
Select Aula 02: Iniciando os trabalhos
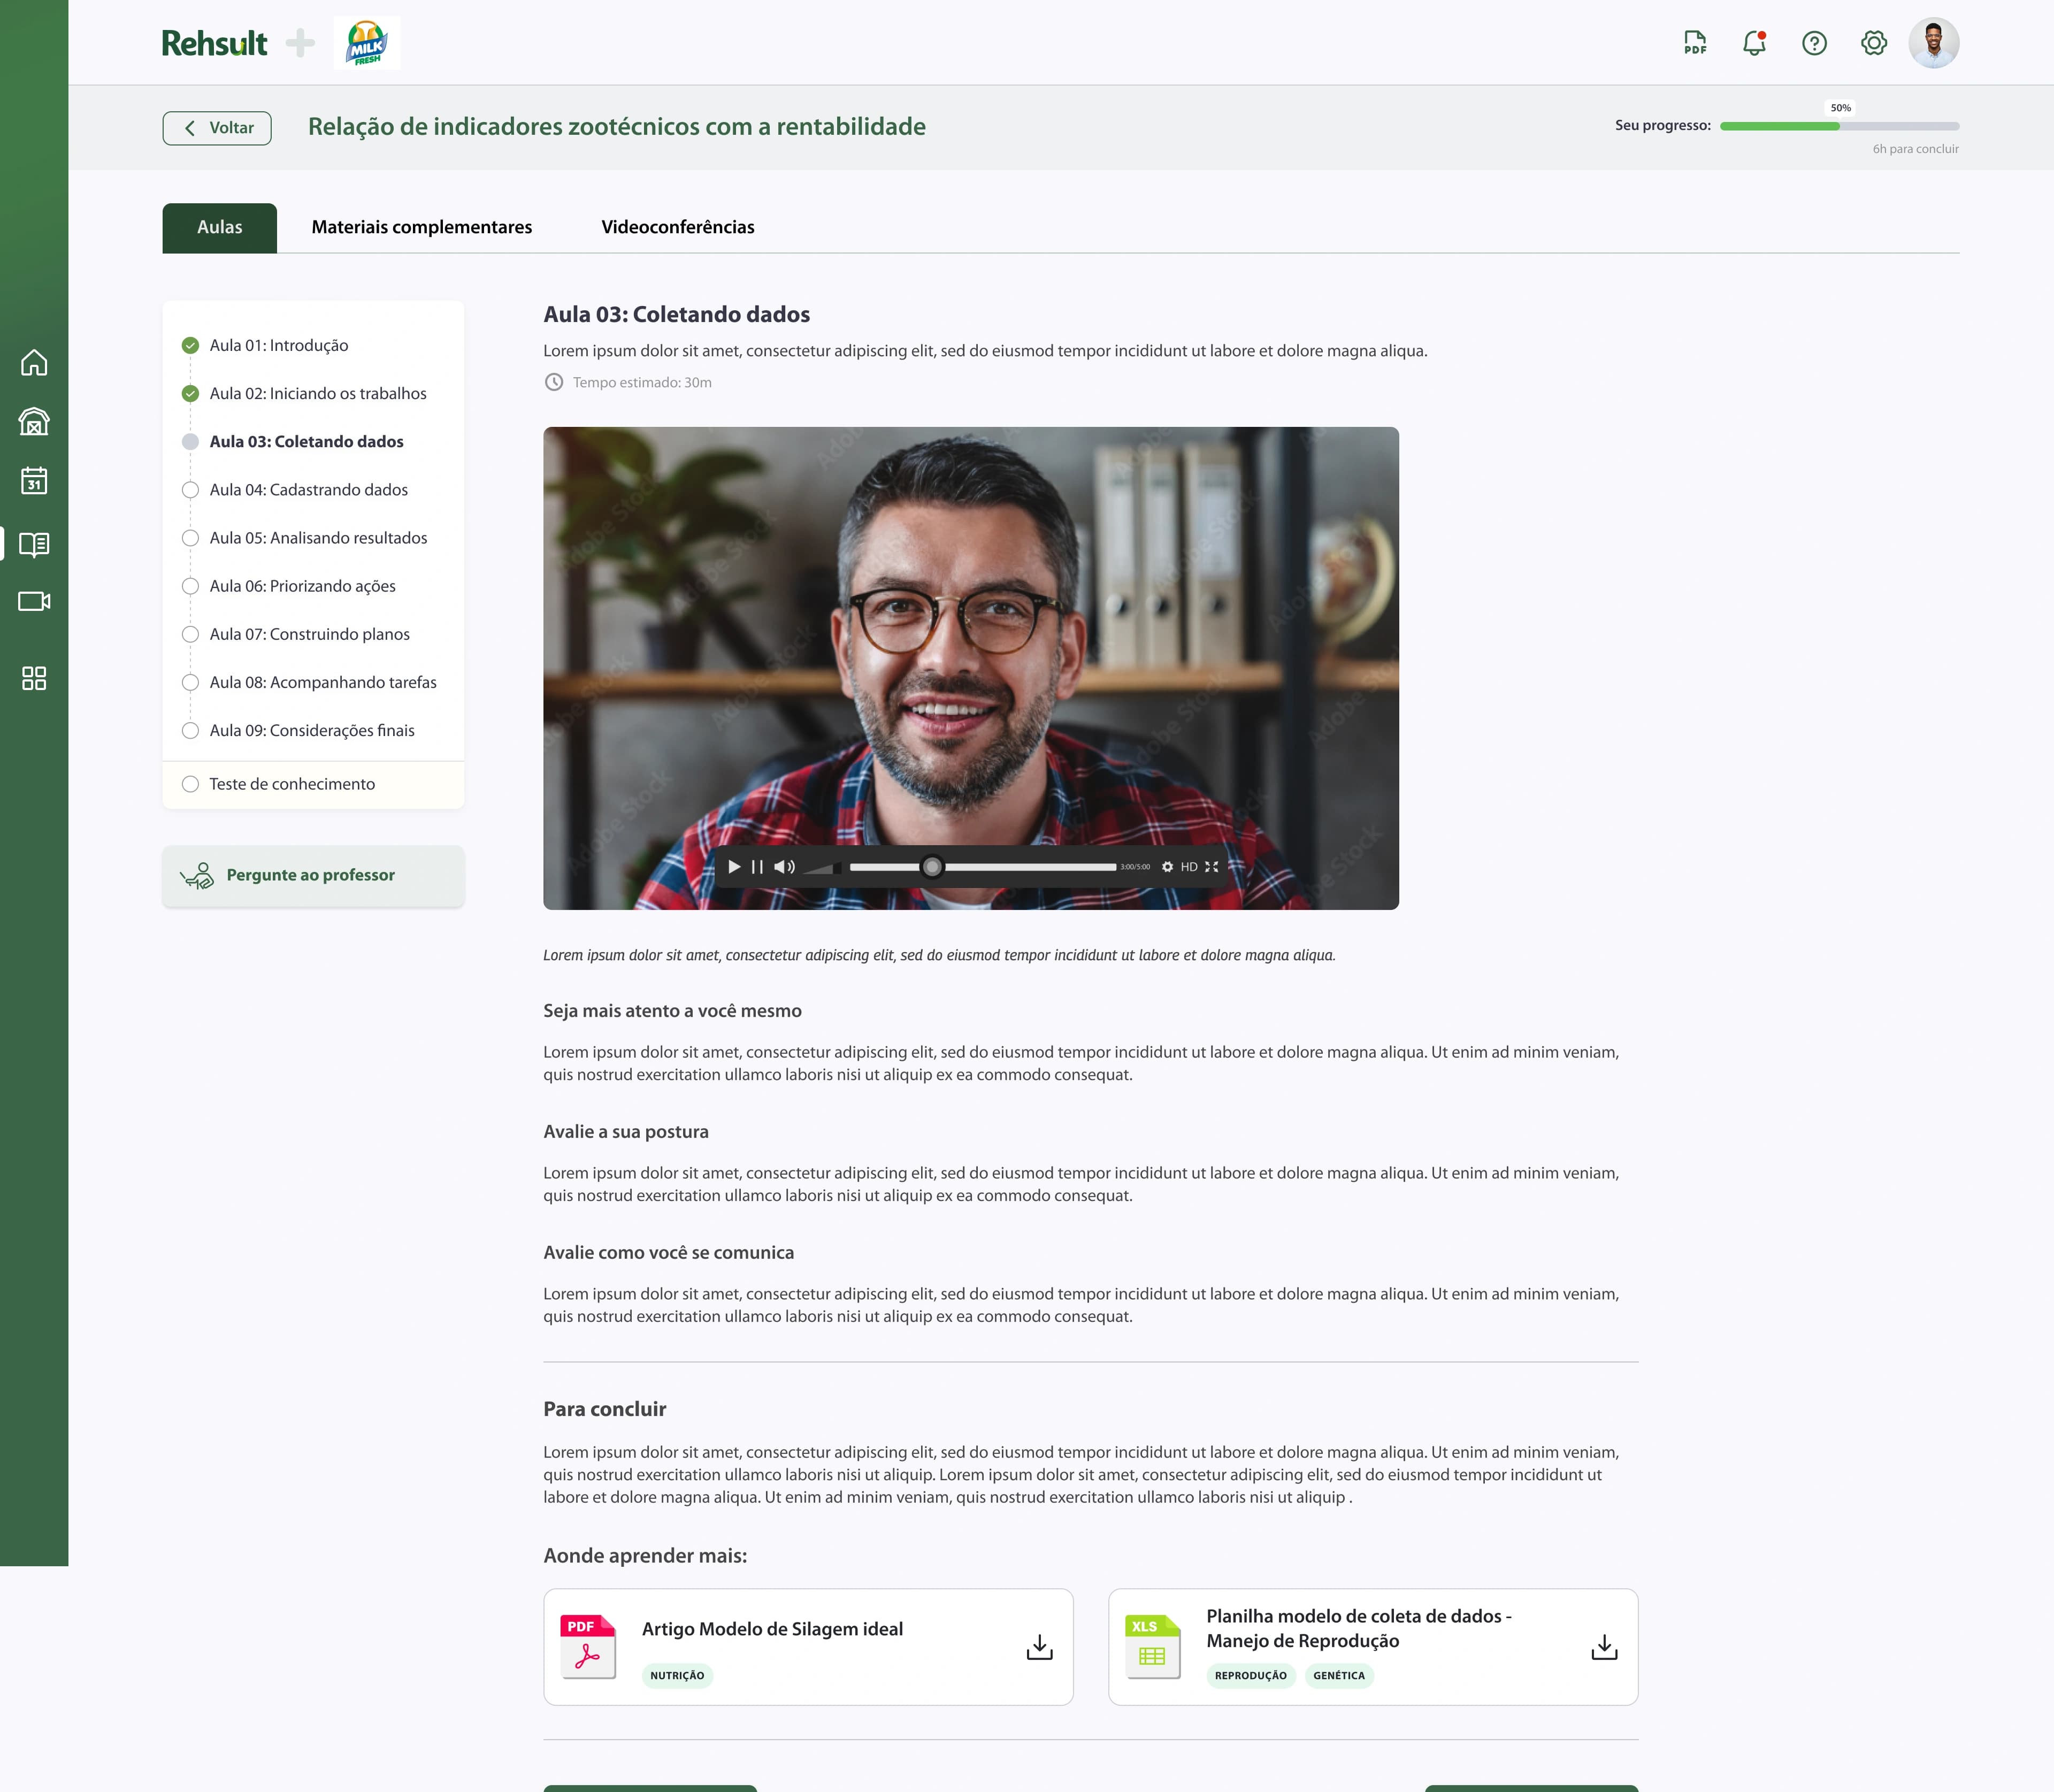click(318, 394)
